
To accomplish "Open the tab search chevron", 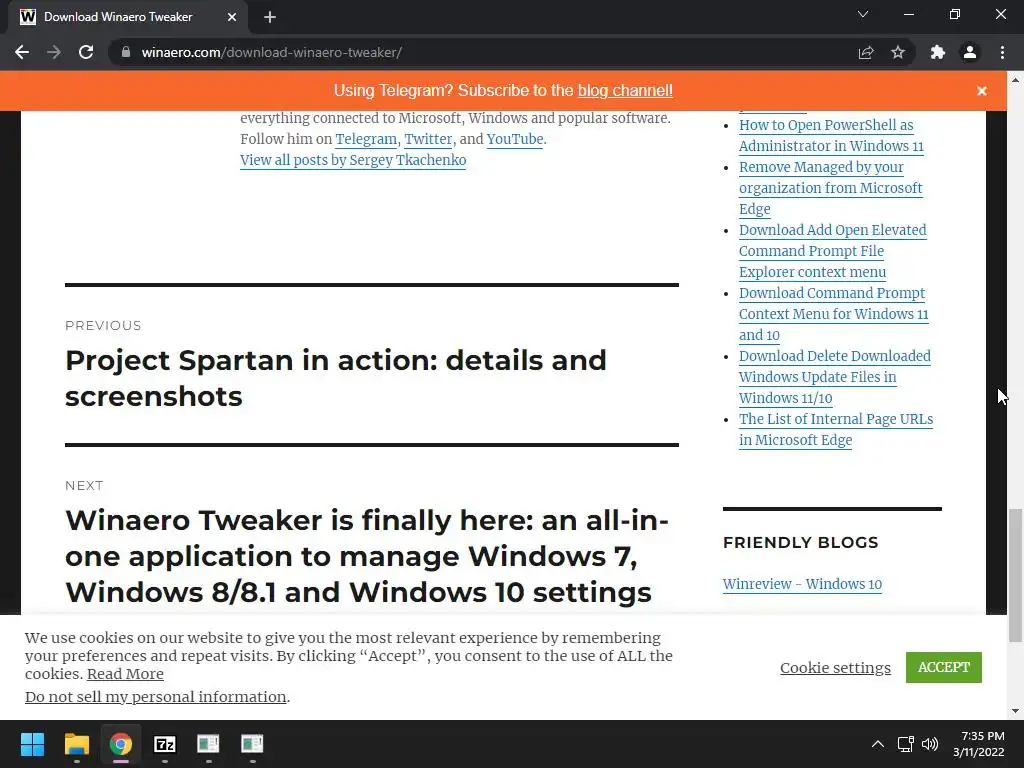I will point(863,14).
